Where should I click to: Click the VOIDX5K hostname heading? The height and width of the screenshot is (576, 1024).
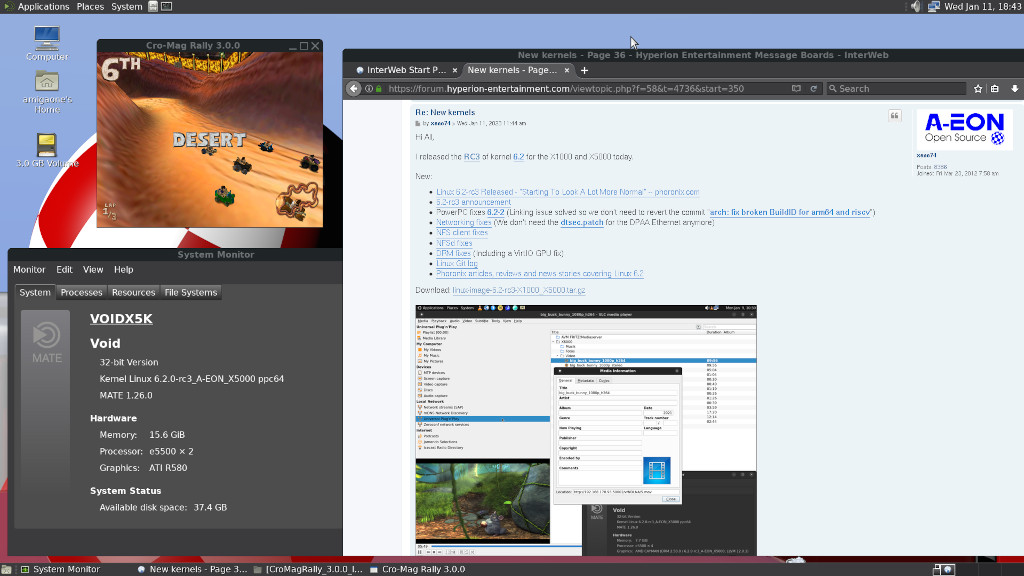point(121,319)
